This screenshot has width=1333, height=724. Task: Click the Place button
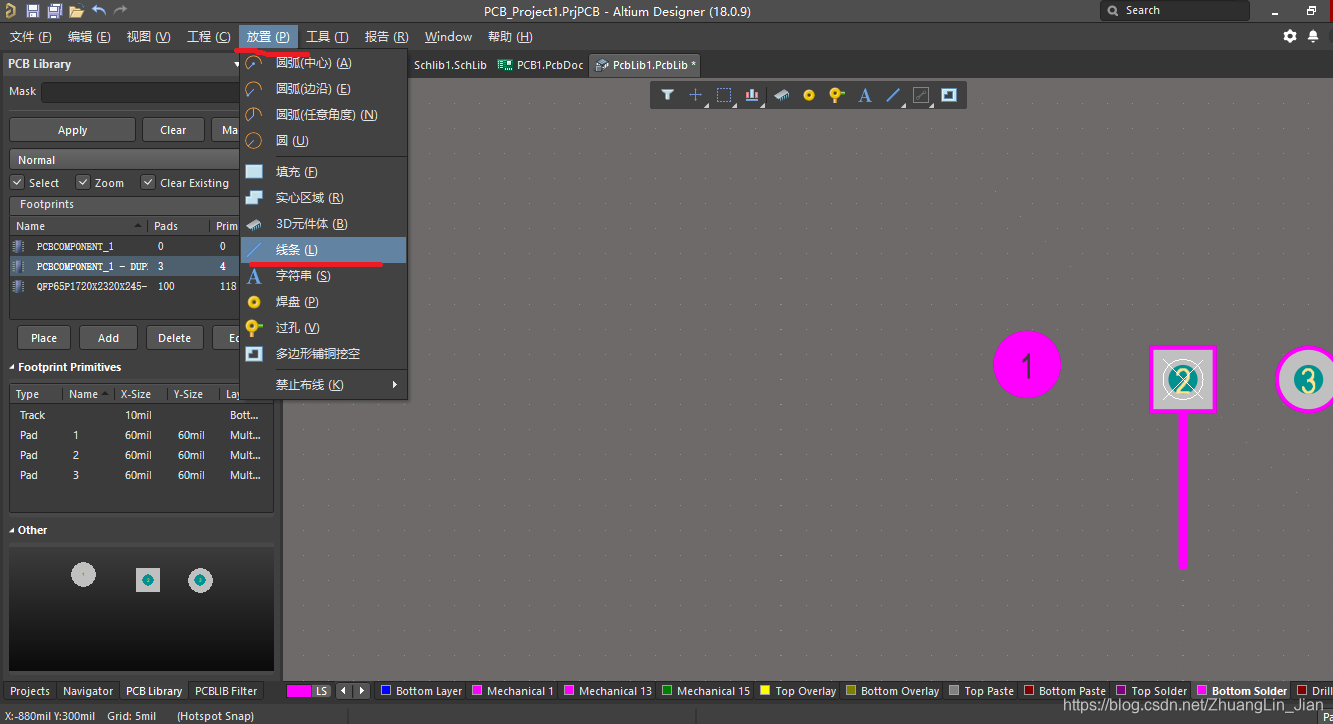coord(44,338)
